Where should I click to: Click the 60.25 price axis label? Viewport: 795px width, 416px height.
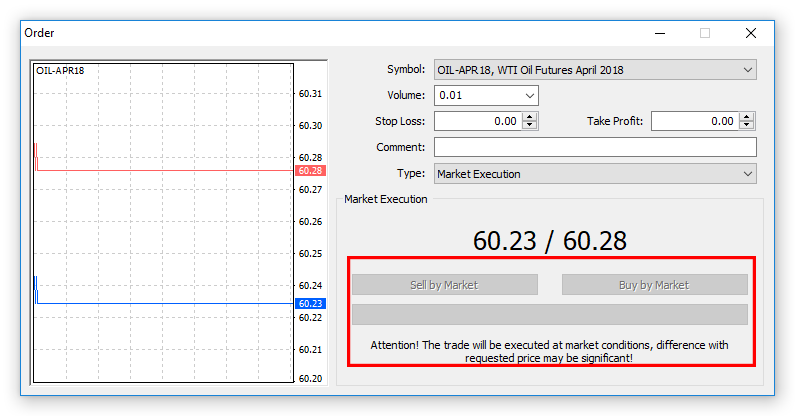click(x=310, y=253)
